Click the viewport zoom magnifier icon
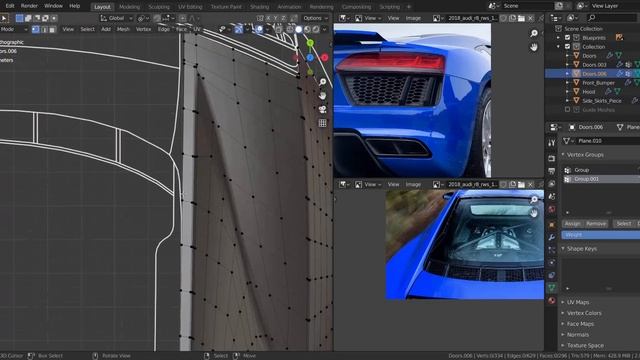The width and height of the screenshot is (640, 360). (322, 82)
